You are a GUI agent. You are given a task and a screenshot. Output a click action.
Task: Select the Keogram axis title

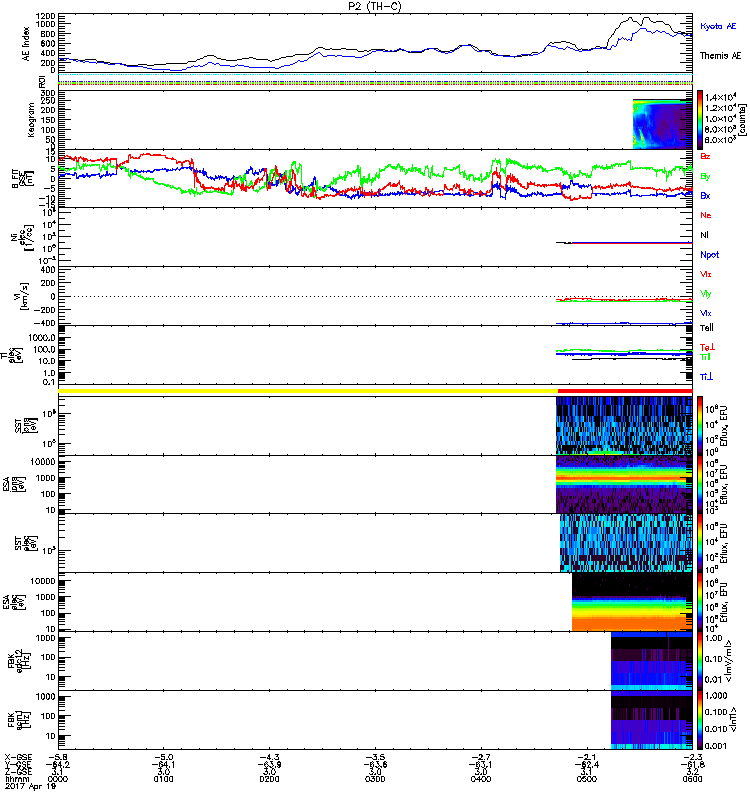coord(31,120)
